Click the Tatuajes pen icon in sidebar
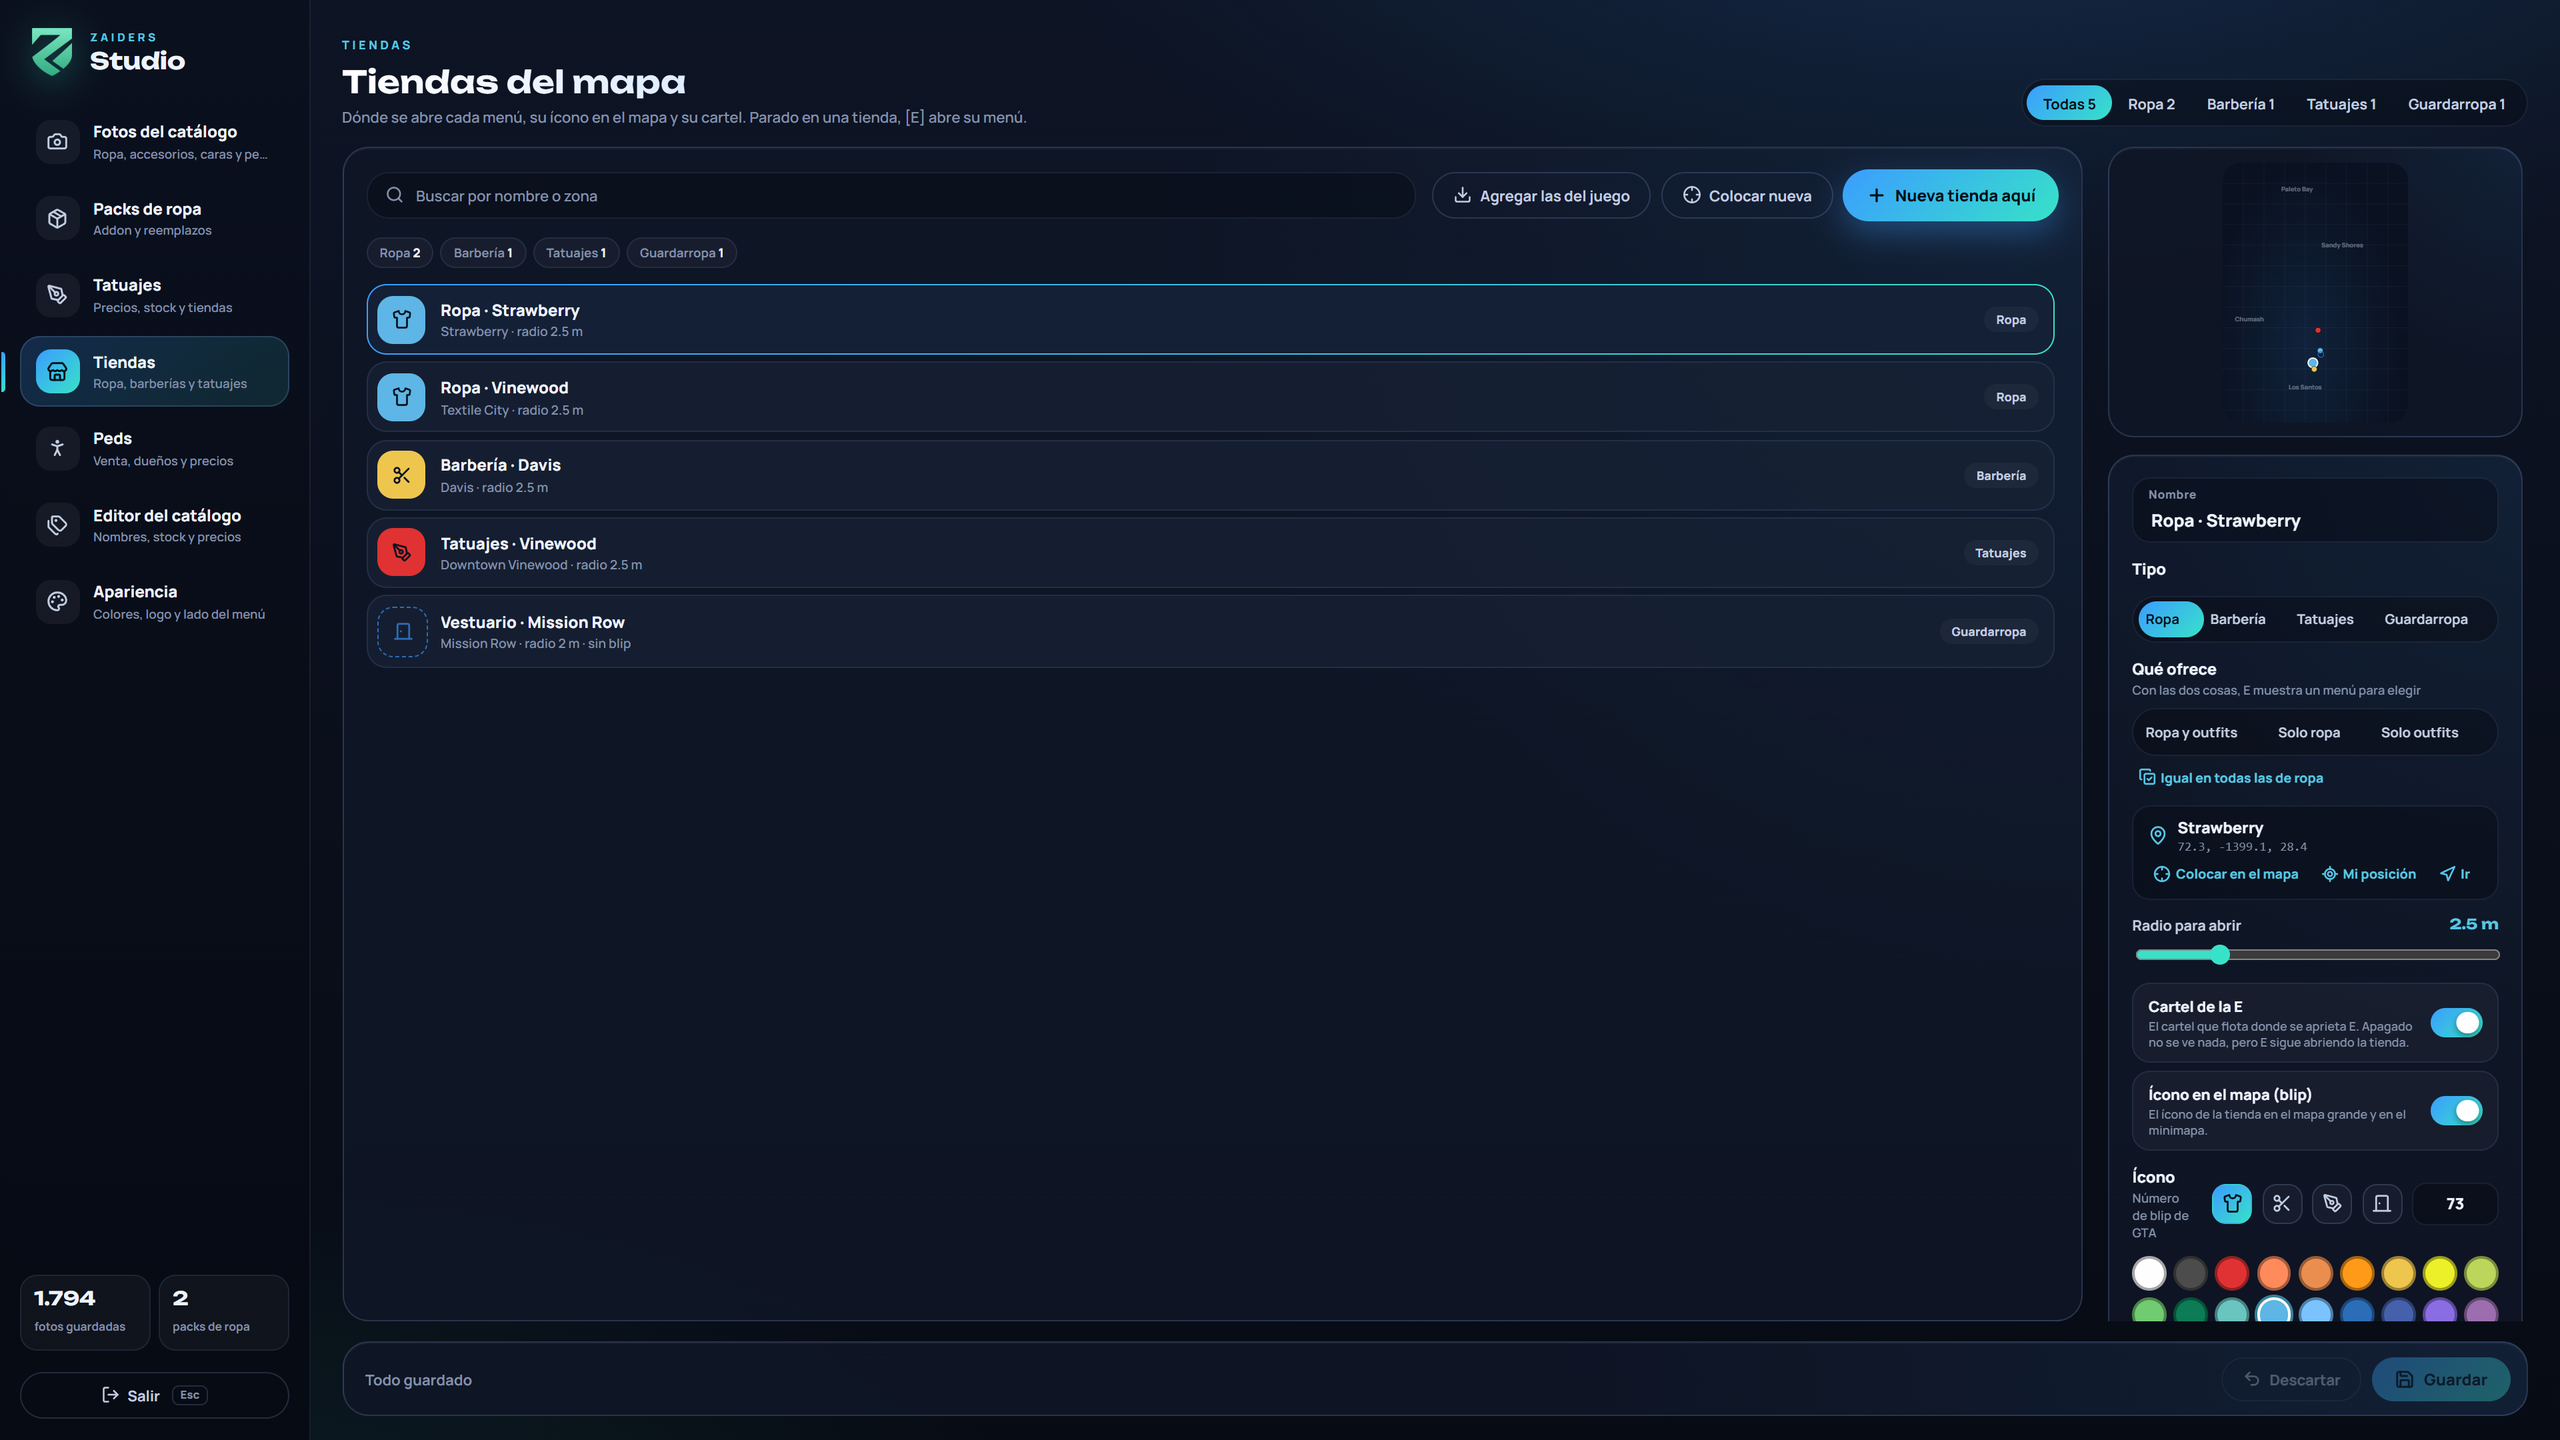Image resolution: width=2560 pixels, height=1440 pixels. (57, 295)
